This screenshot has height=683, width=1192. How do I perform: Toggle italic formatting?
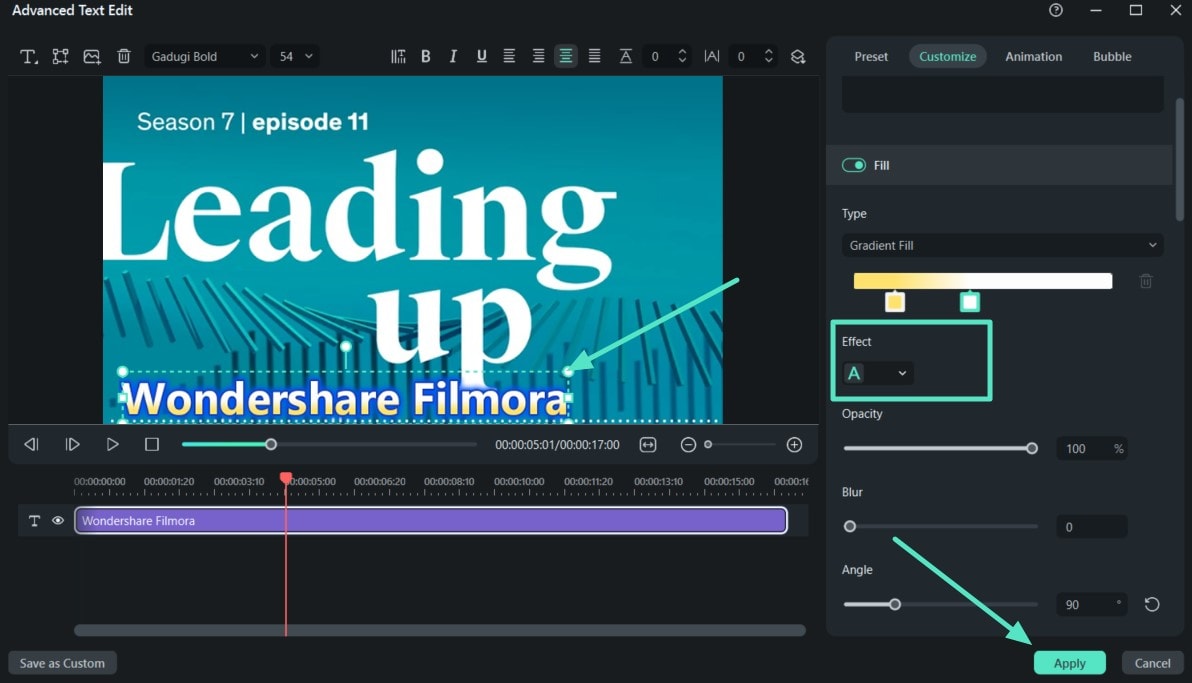click(x=453, y=56)
